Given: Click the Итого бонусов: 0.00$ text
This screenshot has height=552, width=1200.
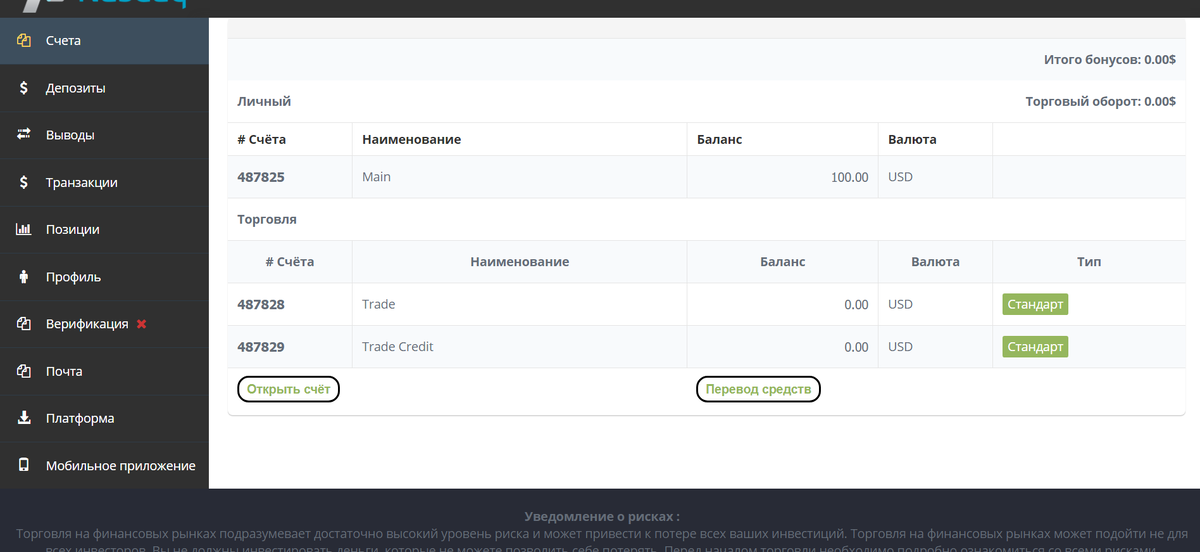Looking at the screenshot, I should [x=1109, y=60].
